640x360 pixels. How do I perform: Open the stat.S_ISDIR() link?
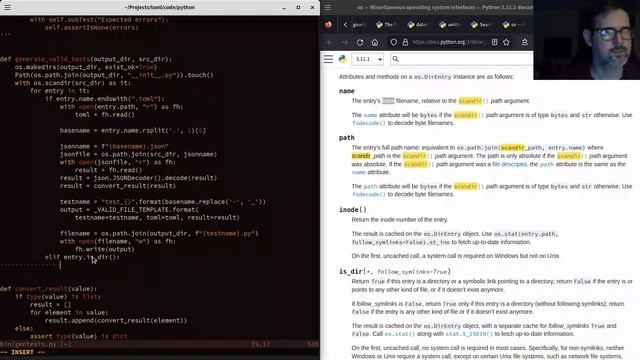pyautogui.click(x=469, y=334)
